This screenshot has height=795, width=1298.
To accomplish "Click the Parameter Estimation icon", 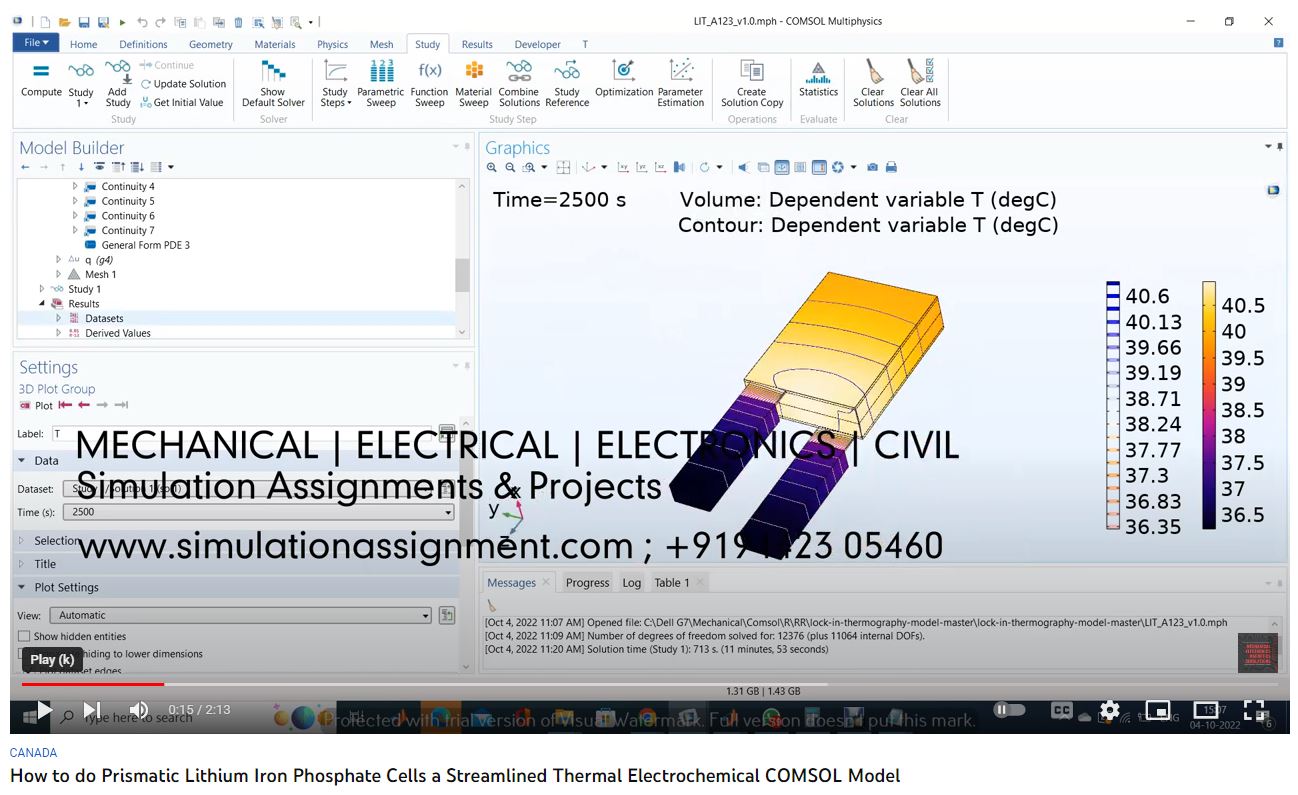I will click(x=681, y=71).
